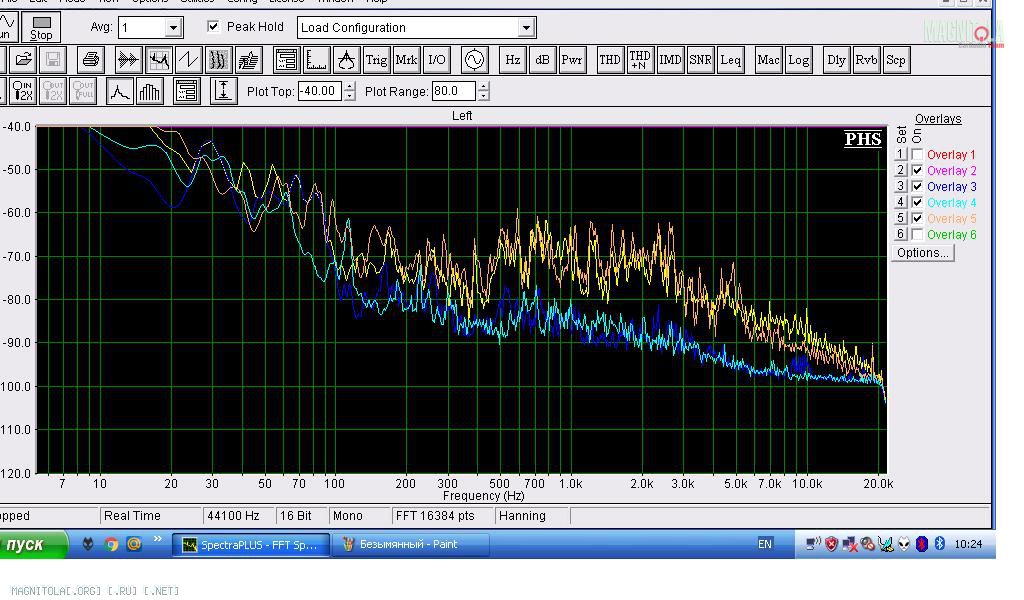Select the spectrum view icon
This screenshot has height=600, width=1024.
coord(159,60)
